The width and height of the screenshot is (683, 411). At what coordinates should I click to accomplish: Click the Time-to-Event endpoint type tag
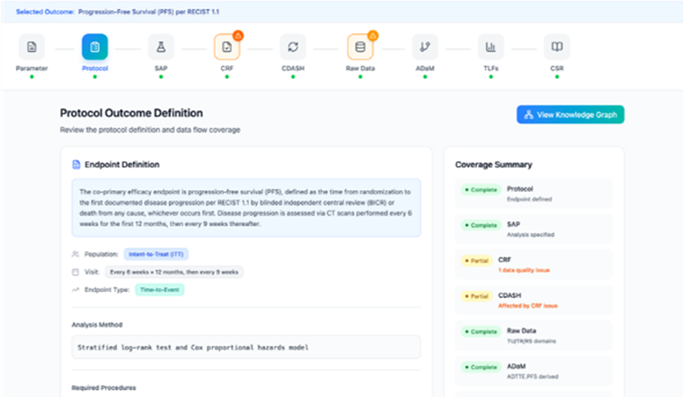[159, 289]
